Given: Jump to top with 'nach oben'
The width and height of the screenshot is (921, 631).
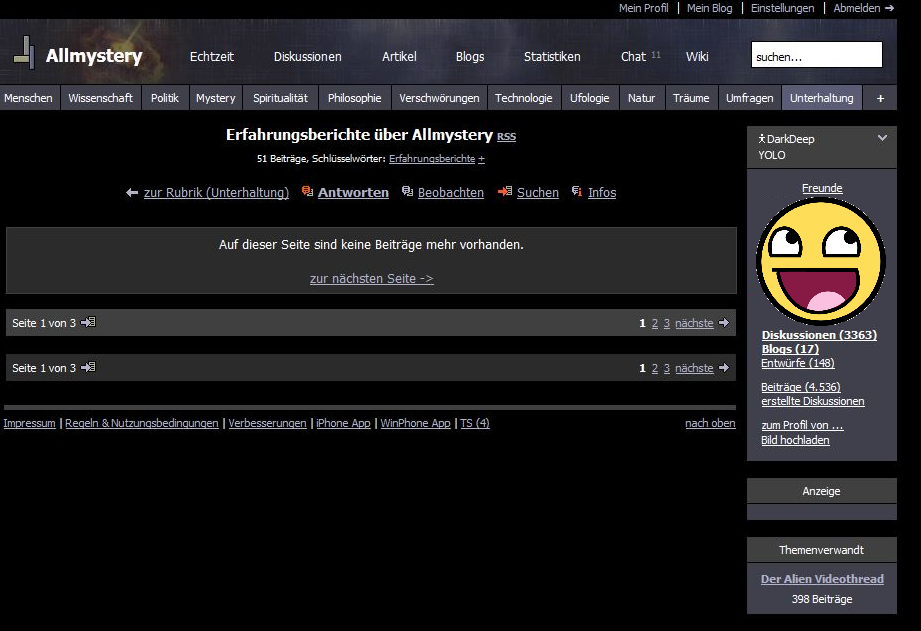Looking at the screenshot, I should (x=710, y=423).
